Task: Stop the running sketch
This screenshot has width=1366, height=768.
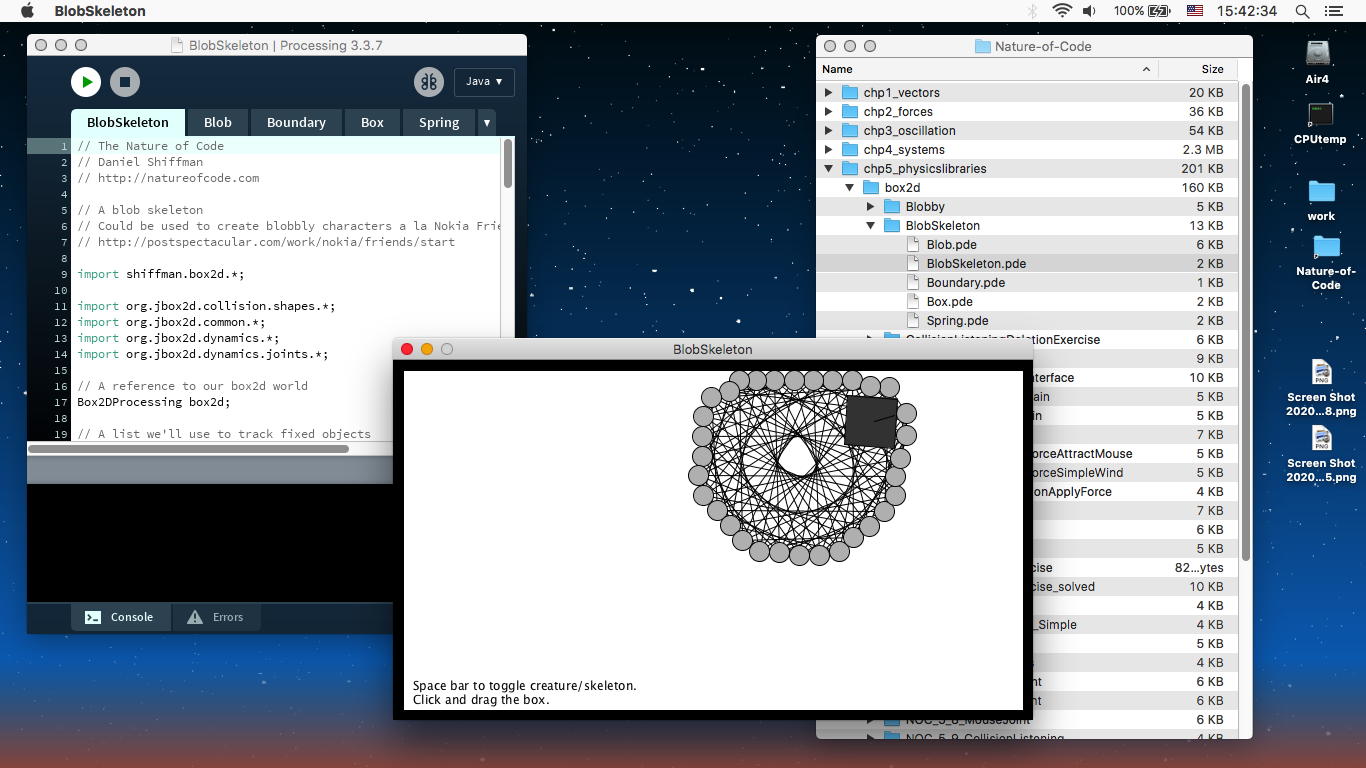Action: pyautogui.click(x=125, y=82)
